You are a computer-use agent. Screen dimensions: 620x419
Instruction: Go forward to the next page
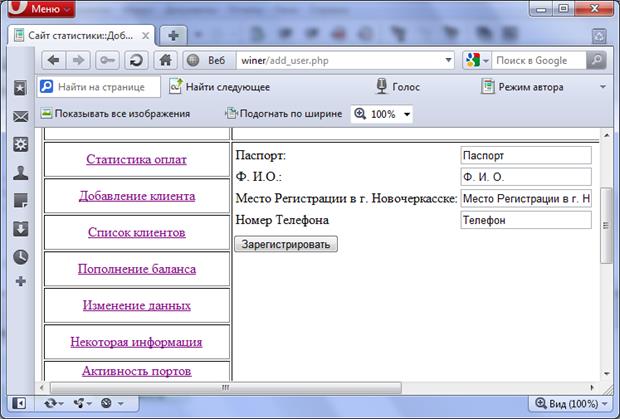(x=79, y=60)
